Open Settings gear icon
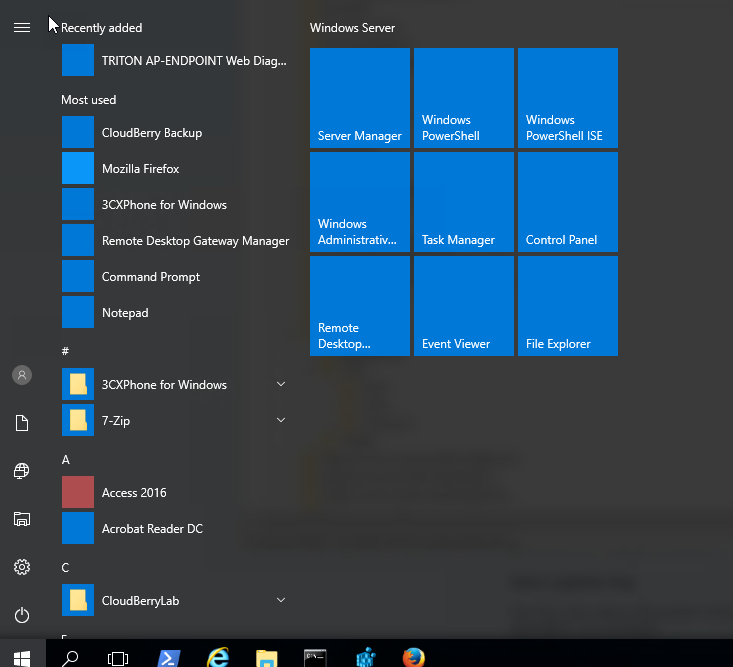The width and height of the screenshot is (733, 667). click(x=21, y=567)
